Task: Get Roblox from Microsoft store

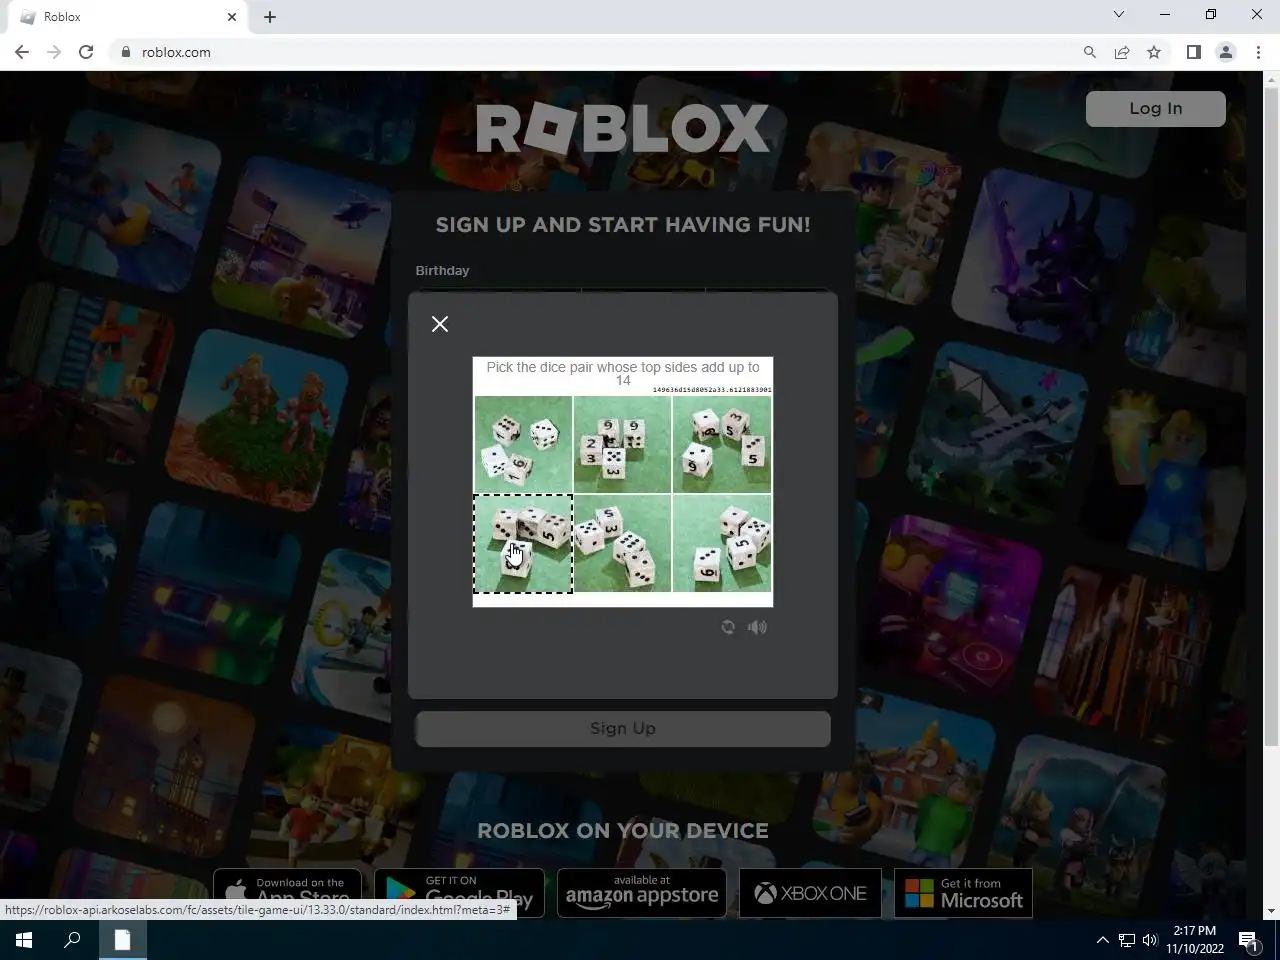Action: click(963, 893)
